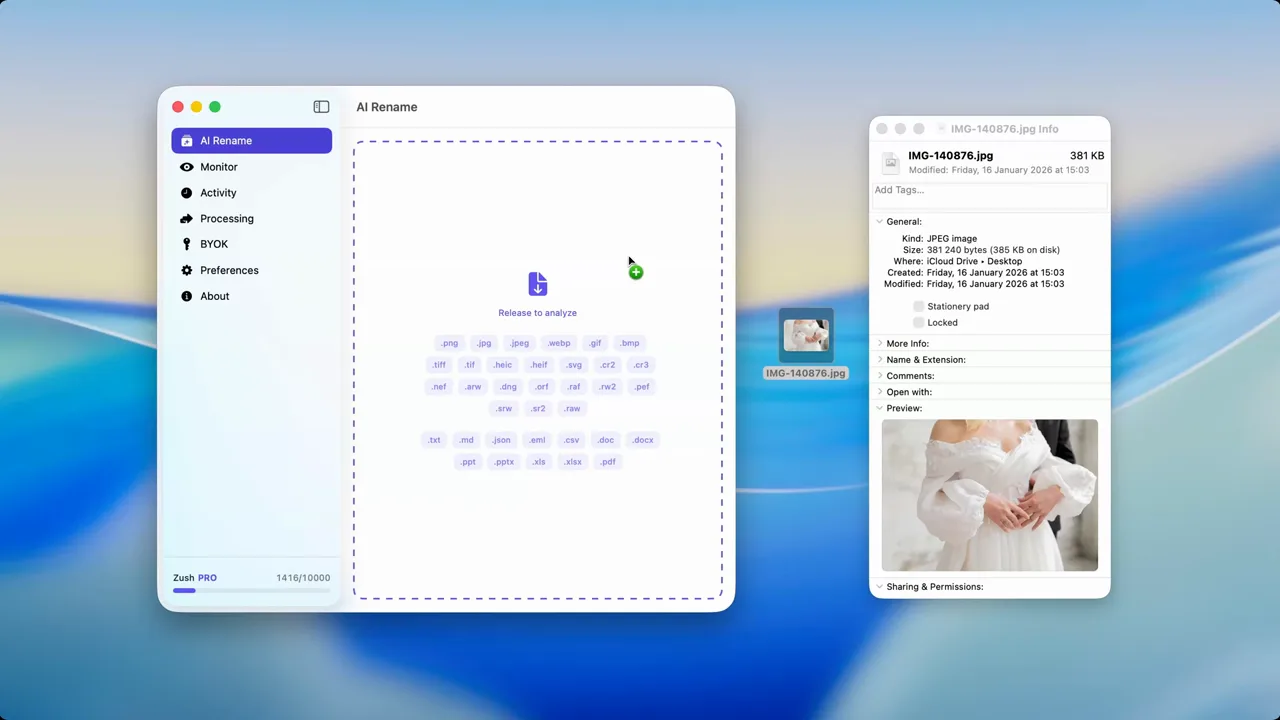Click the PRO badge next to Zush
The width and height of the screenshot is (1280, 720).
(207, 578)
